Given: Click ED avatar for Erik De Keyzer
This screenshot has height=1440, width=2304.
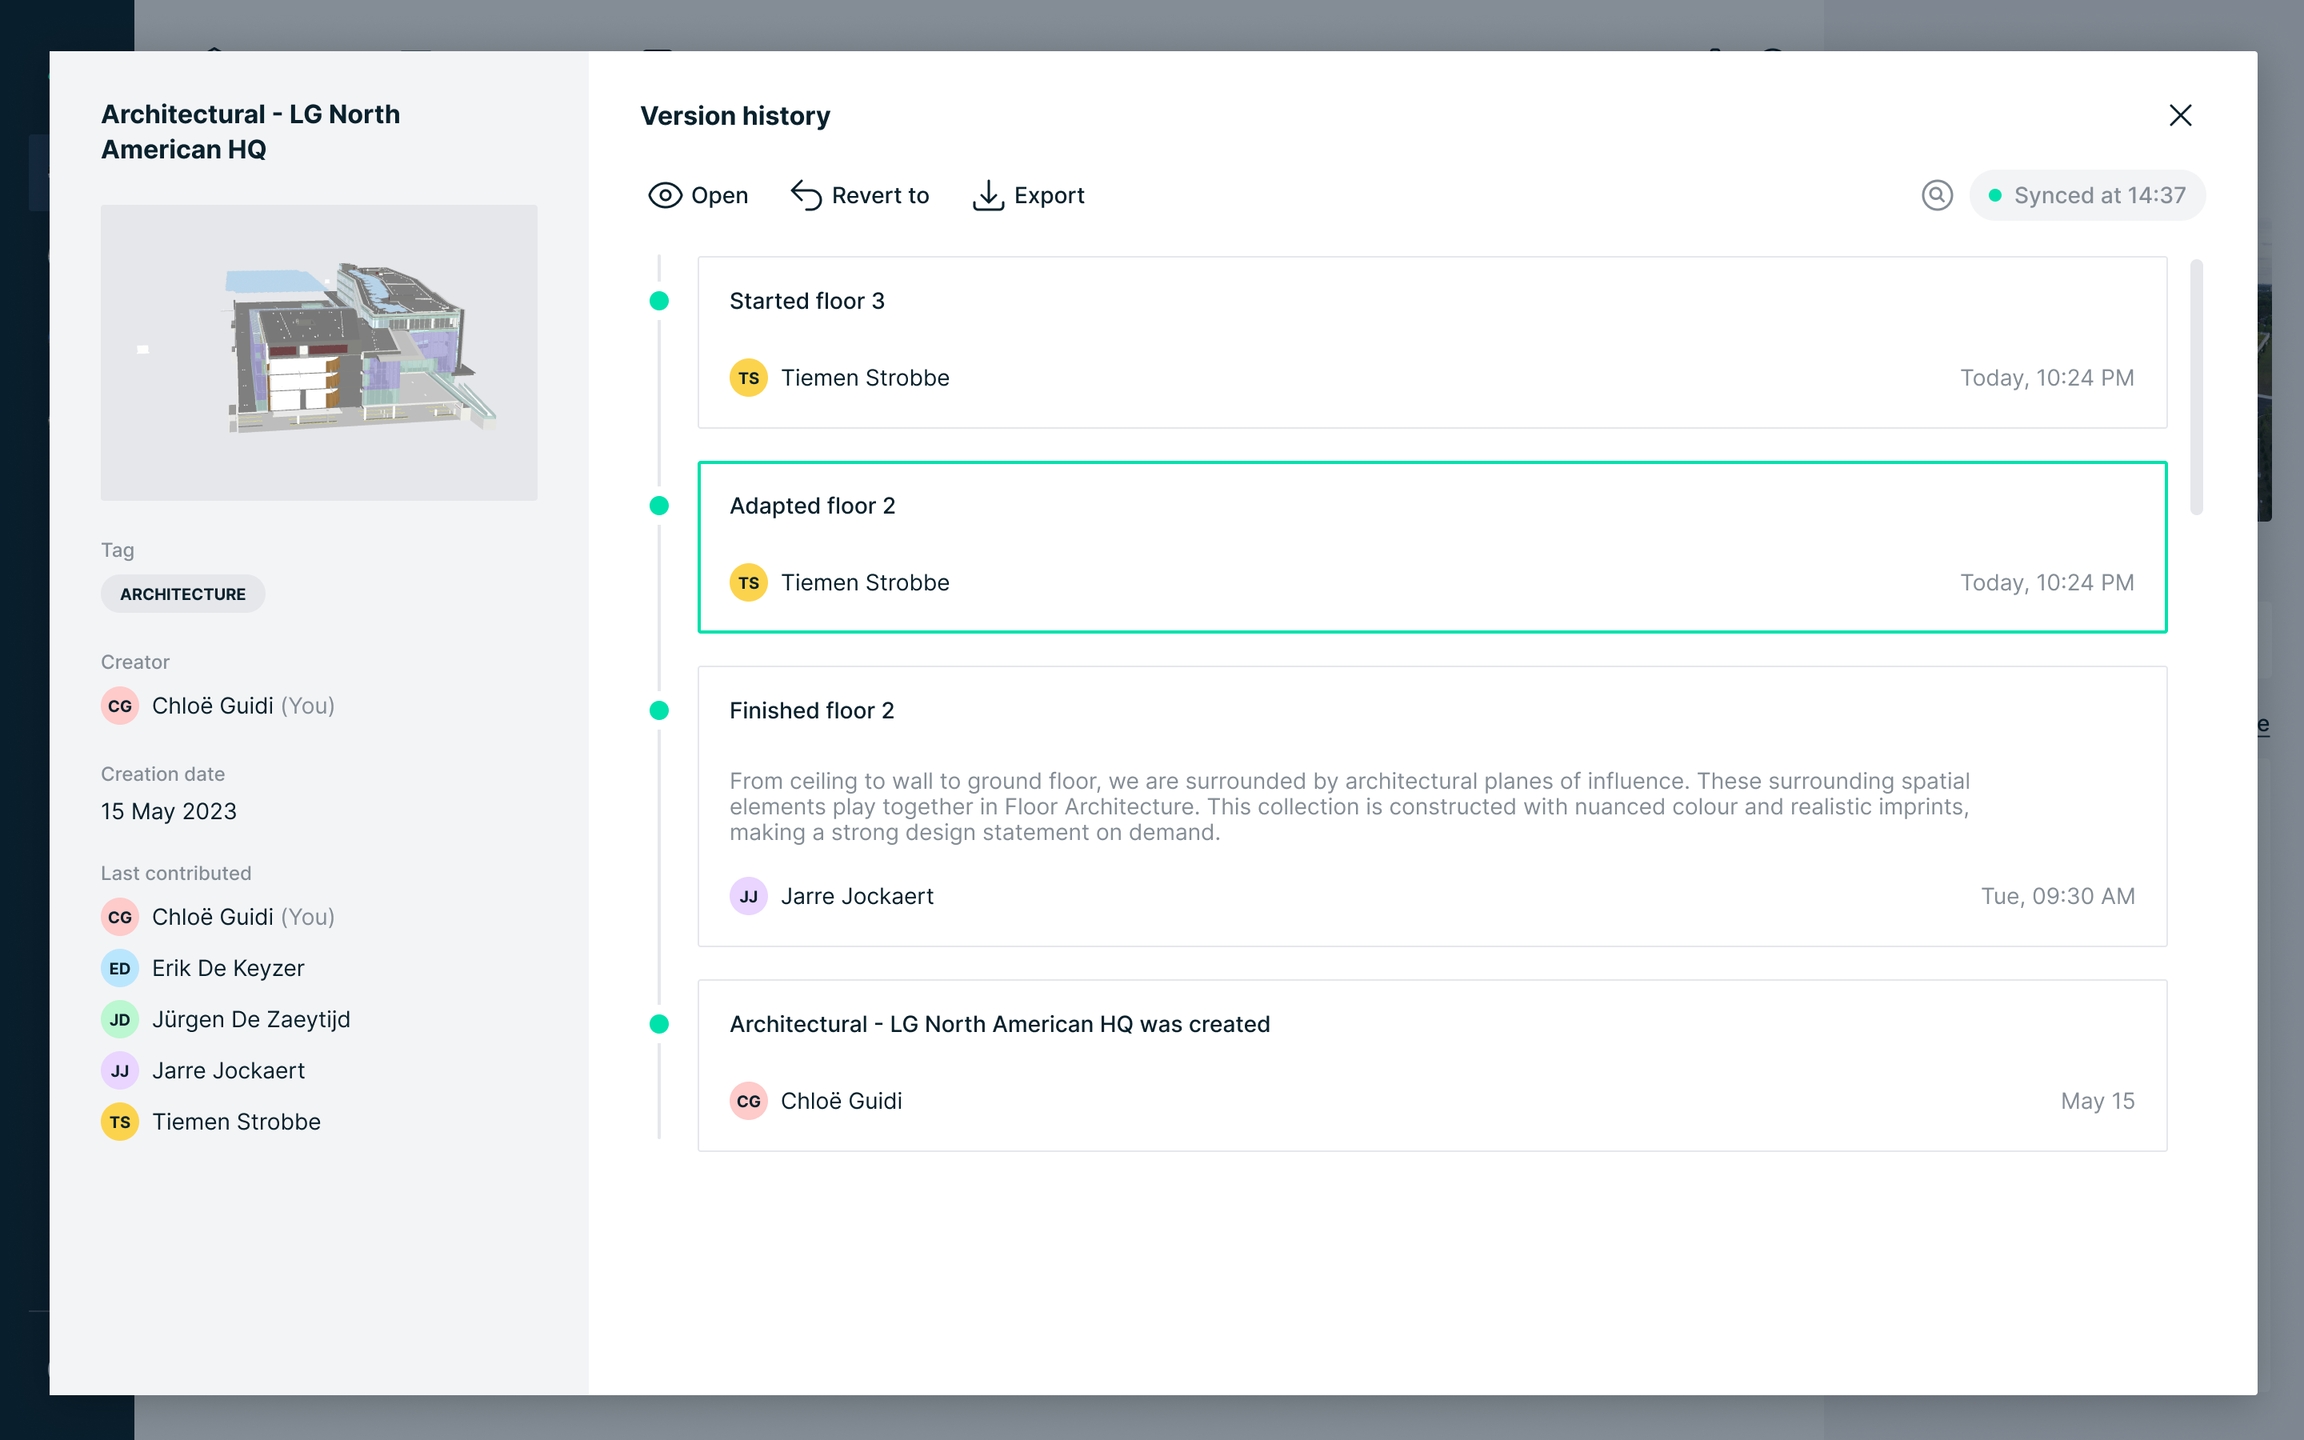Looking at the screenshot, I should pyautogui.click(x=120, y=968).
